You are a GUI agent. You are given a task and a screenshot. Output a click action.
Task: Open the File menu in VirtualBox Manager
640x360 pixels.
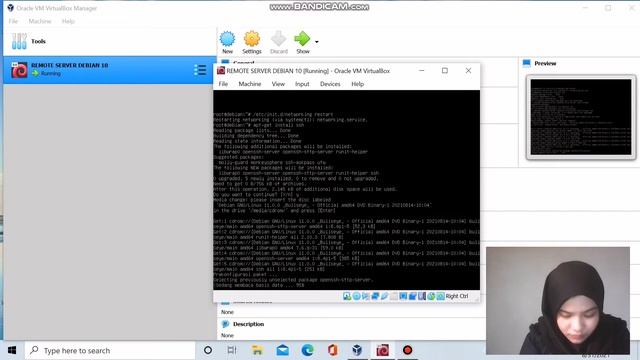click(13, 21)
